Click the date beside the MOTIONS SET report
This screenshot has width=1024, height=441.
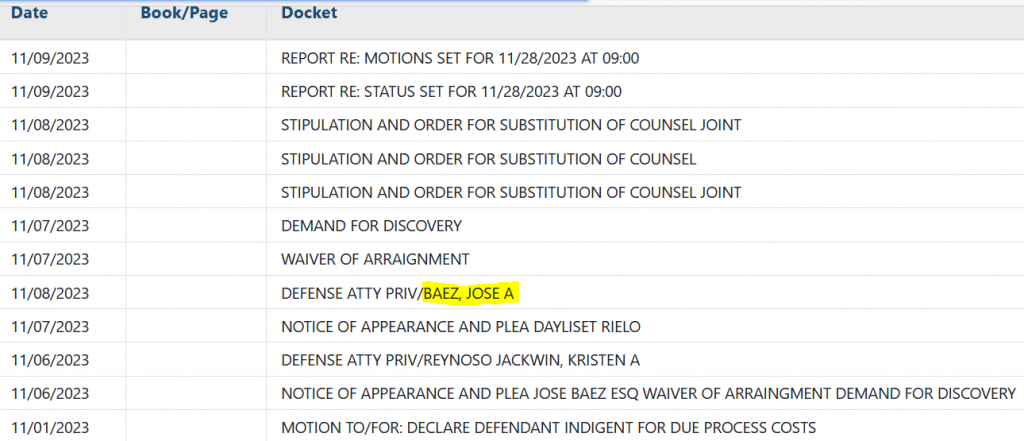[50, 58]
